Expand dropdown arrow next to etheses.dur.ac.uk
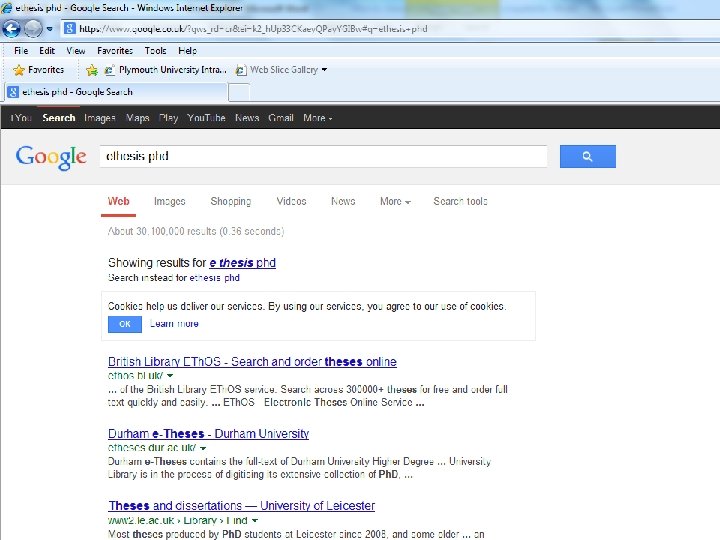This screenshot has height=540, width=720. tap(203, 448)
